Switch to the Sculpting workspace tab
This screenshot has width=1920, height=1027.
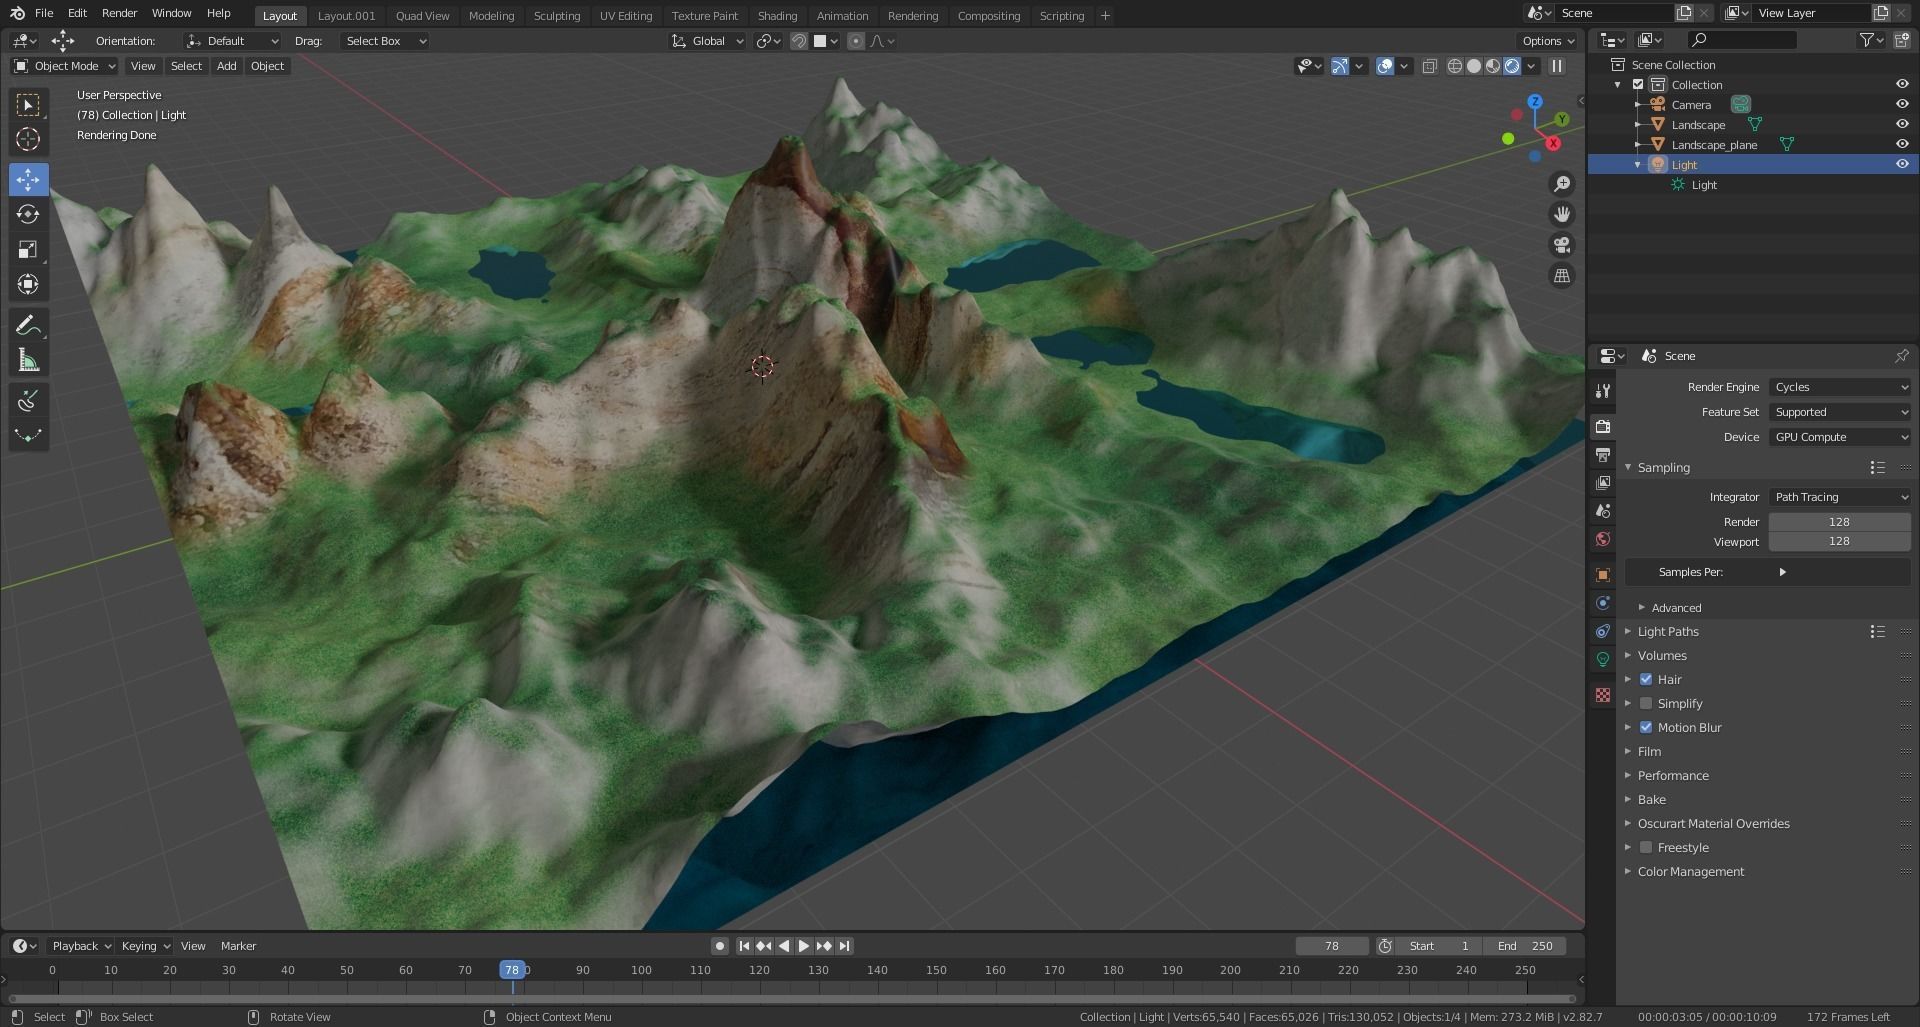[x=557, y=16]
